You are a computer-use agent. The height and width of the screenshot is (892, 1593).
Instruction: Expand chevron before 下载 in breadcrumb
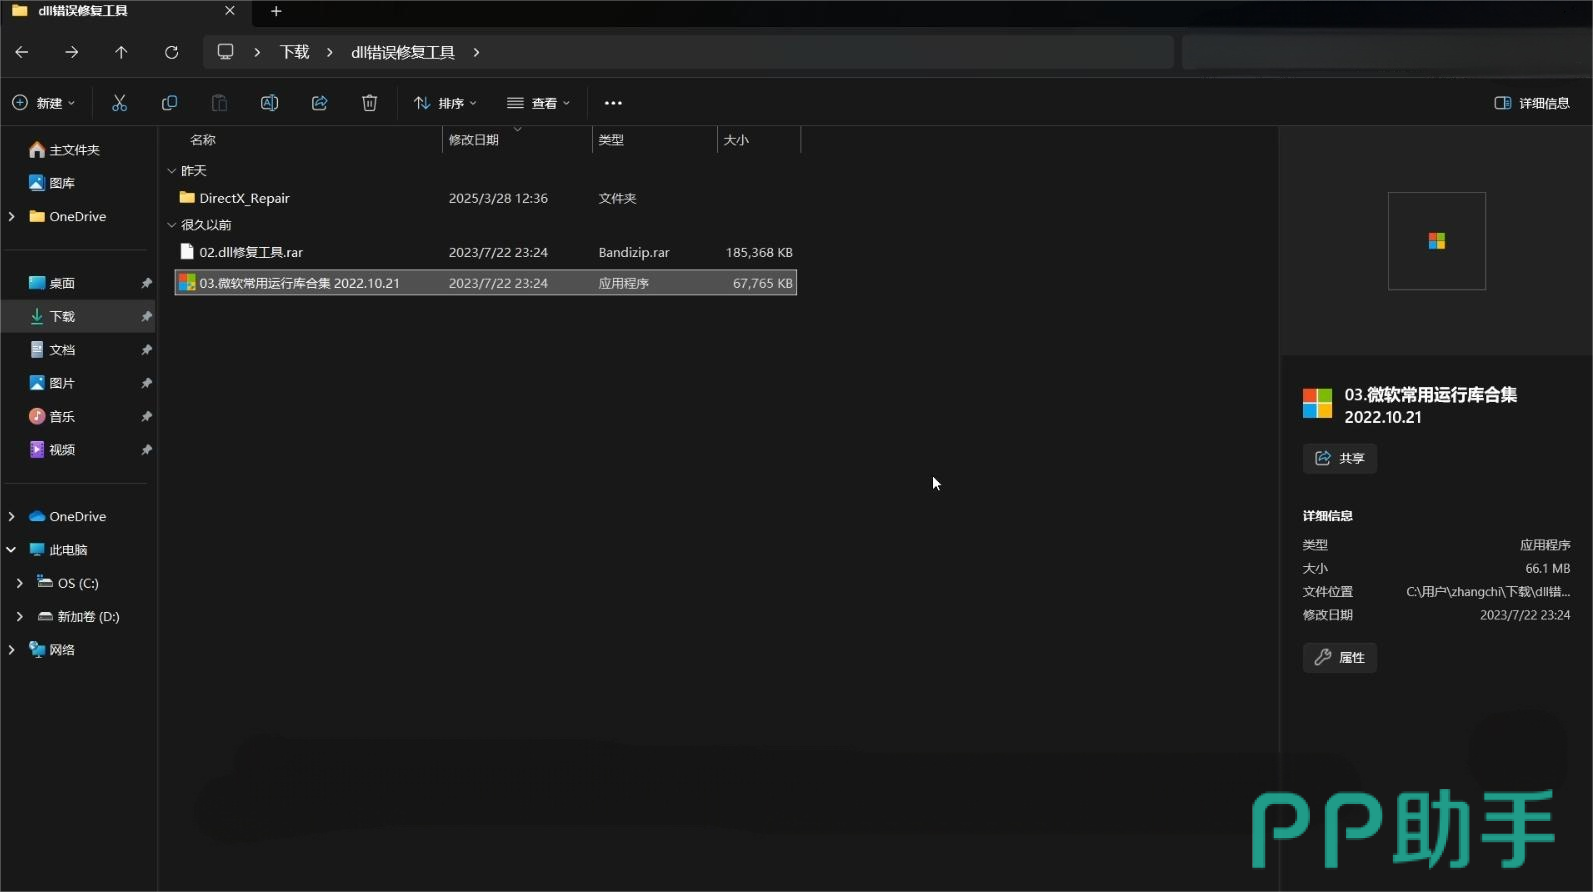(257, 52)
